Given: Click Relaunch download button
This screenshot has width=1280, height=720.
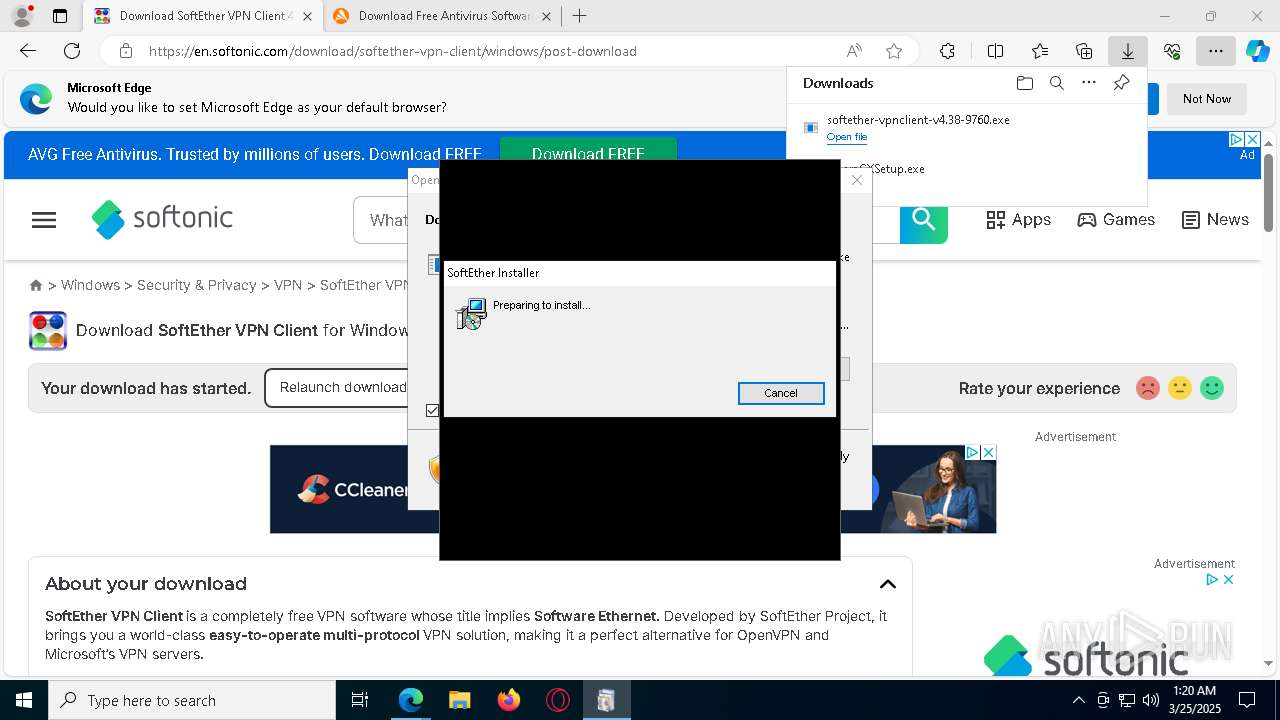Looking at the screenshot, I should [x=343, y=388].
